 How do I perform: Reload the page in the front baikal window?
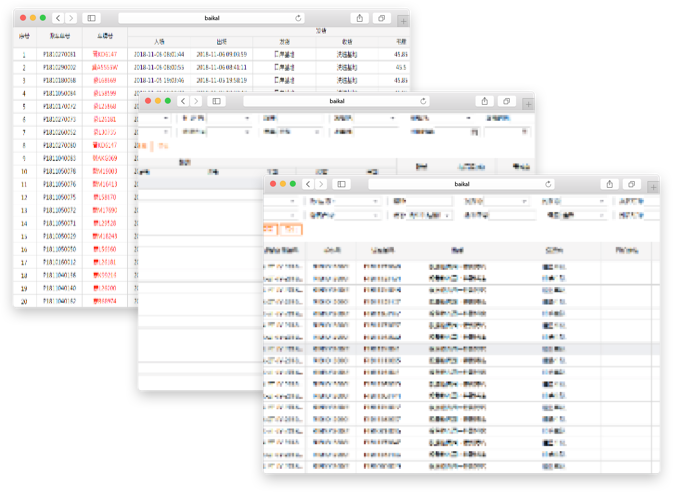548,184
